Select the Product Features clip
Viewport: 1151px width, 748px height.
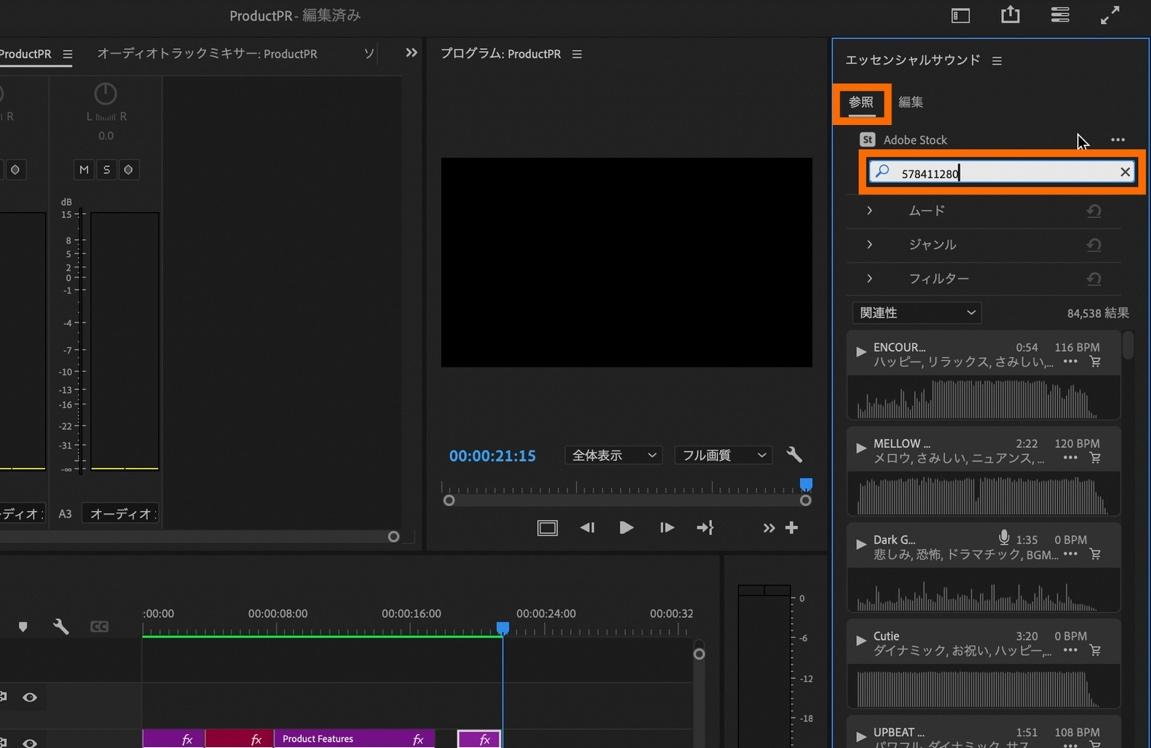(355, 738)
